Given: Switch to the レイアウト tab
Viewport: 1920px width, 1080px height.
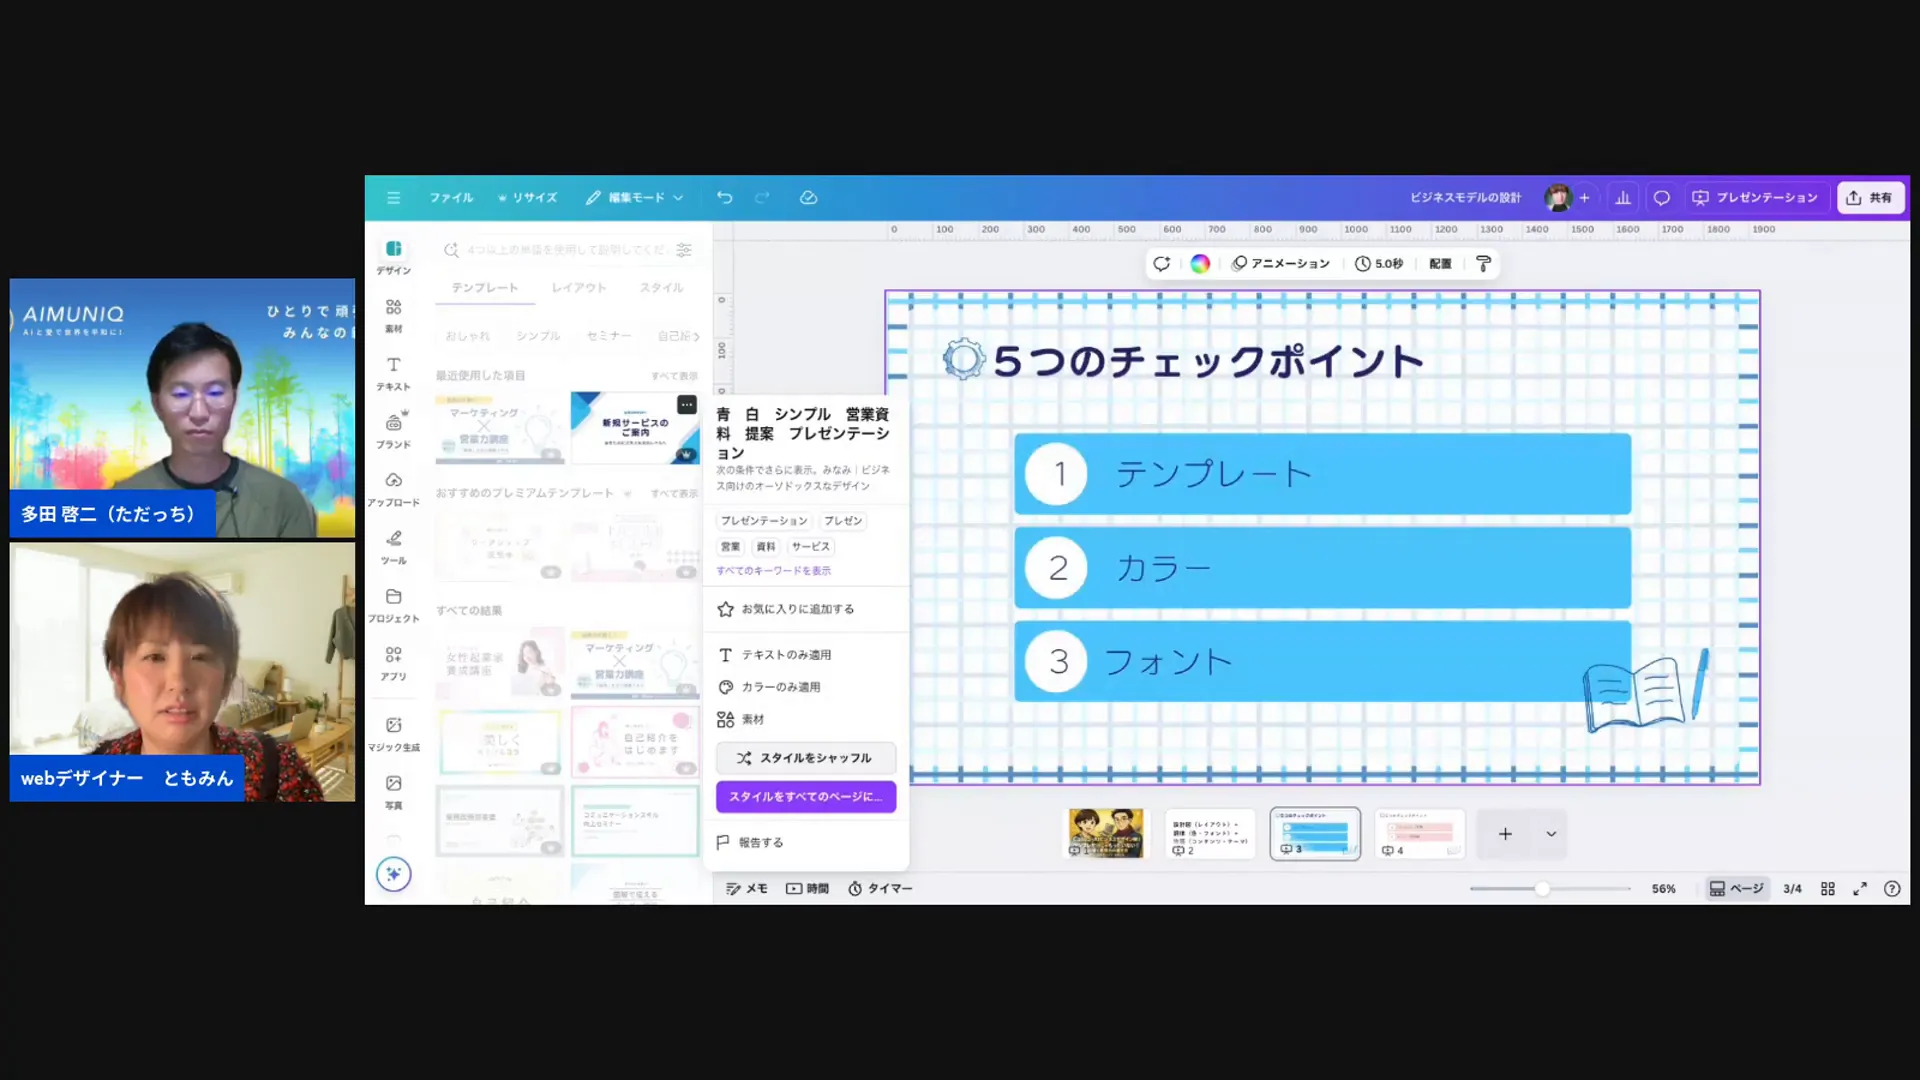Looking at the screenshot, I should [x=579, y=288].
